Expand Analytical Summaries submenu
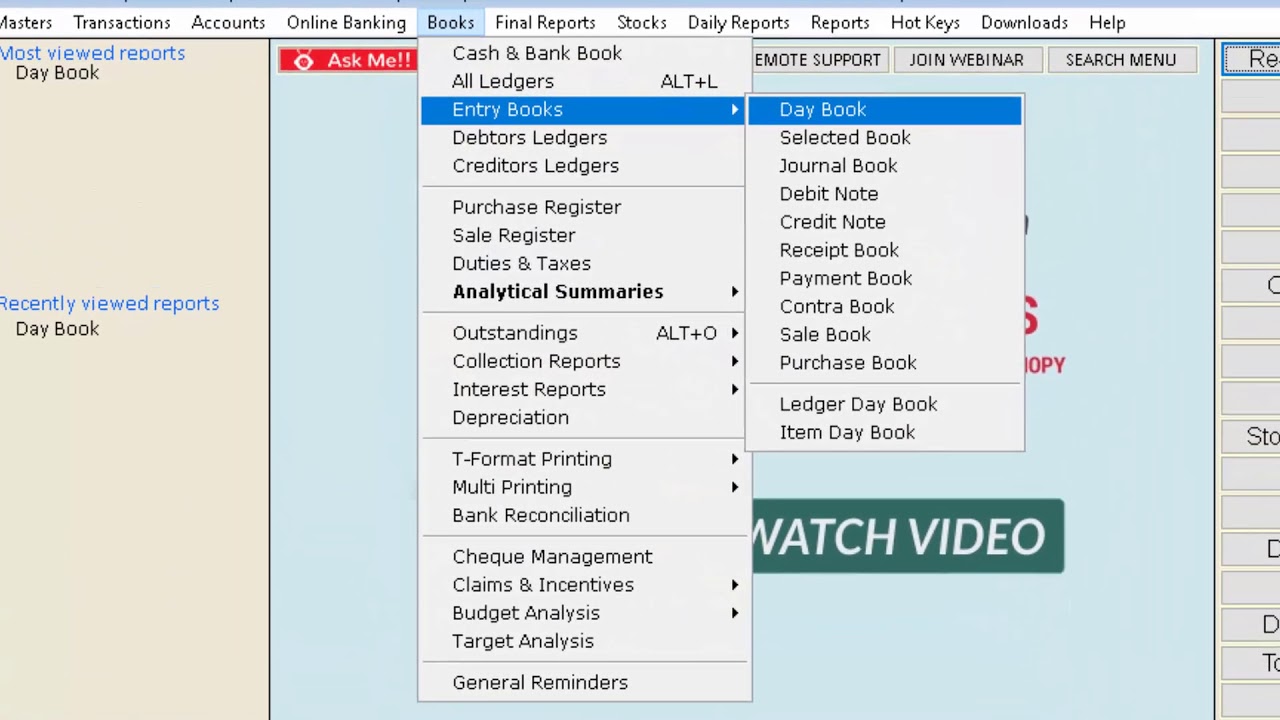 [x=585, y=292]
